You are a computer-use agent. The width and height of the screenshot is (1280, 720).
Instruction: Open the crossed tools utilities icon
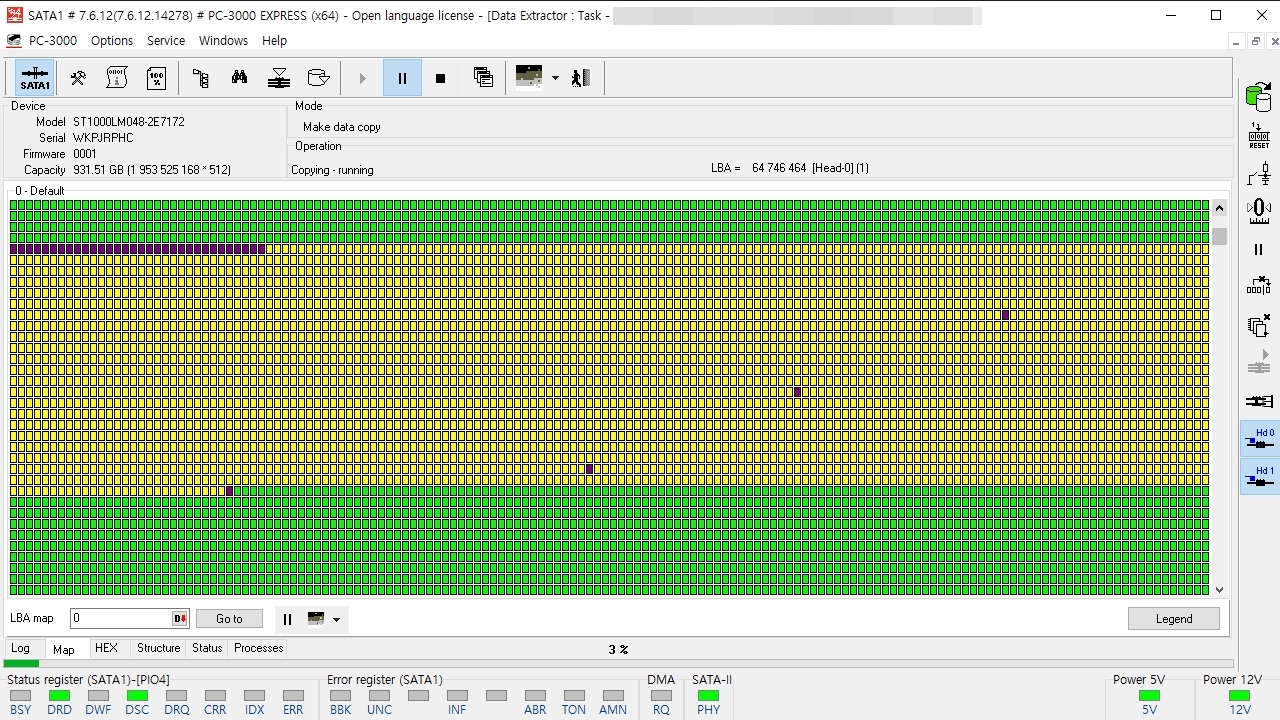[x=77, y=78]
